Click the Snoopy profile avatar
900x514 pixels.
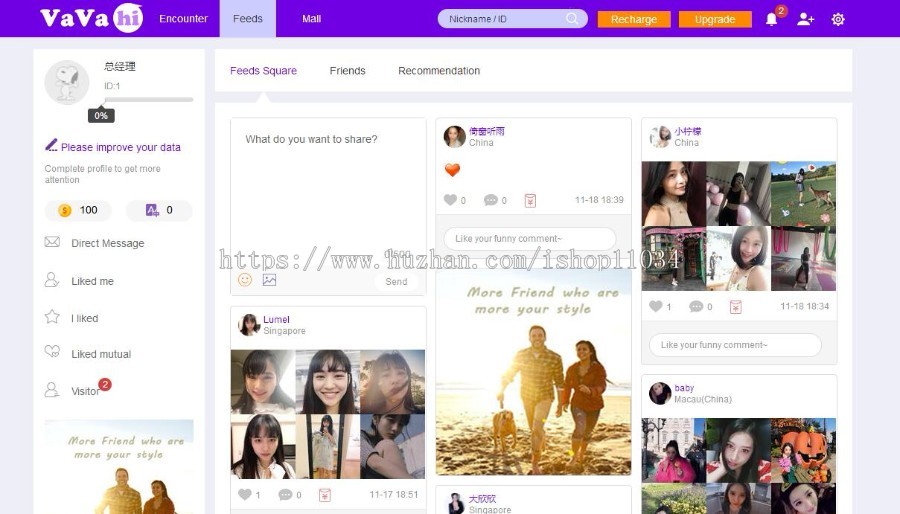67,82
